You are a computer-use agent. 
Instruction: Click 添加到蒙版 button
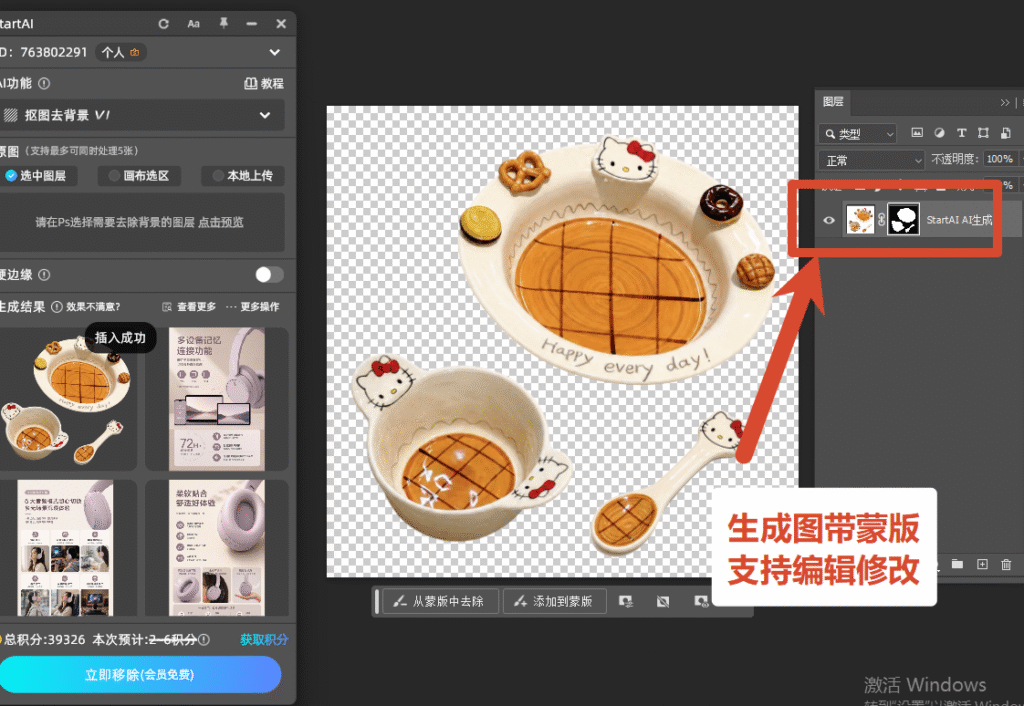click(x=554, y=602)
